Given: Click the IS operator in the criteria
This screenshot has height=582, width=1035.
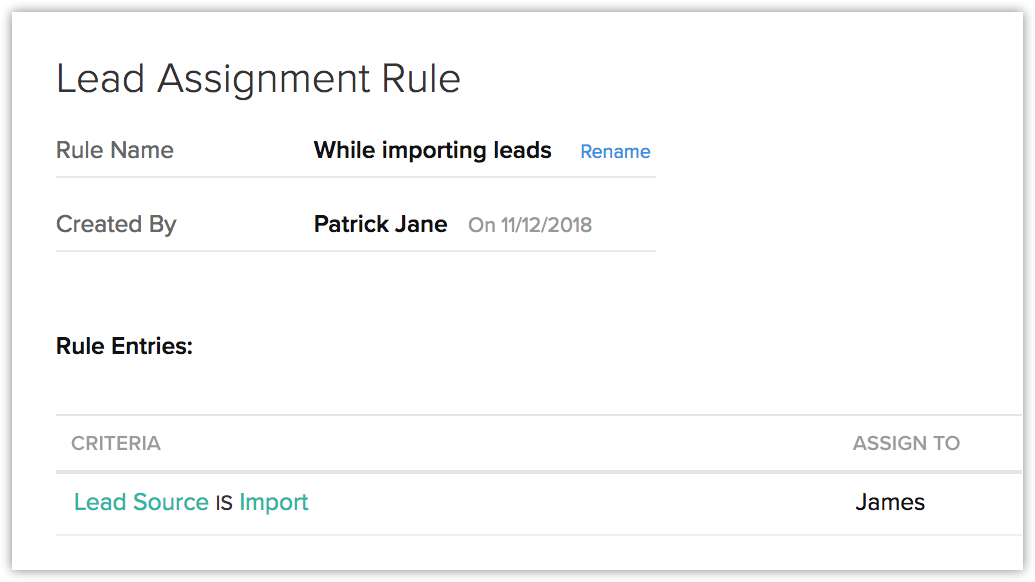Looking at the screenshot, I should tap(224, 503).
